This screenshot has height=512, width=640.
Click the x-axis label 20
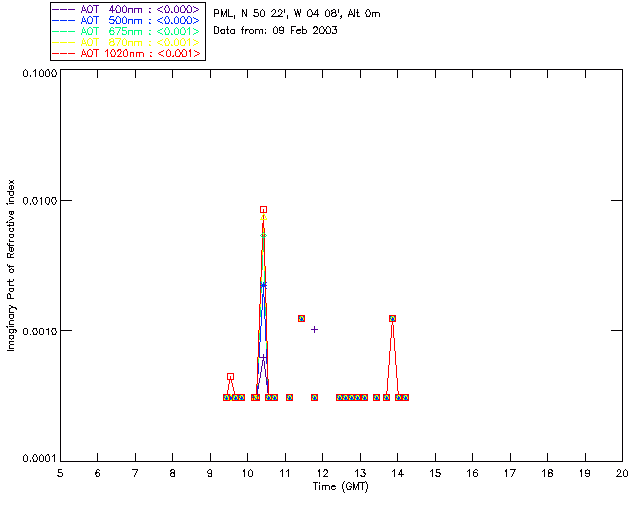(622, 473)
